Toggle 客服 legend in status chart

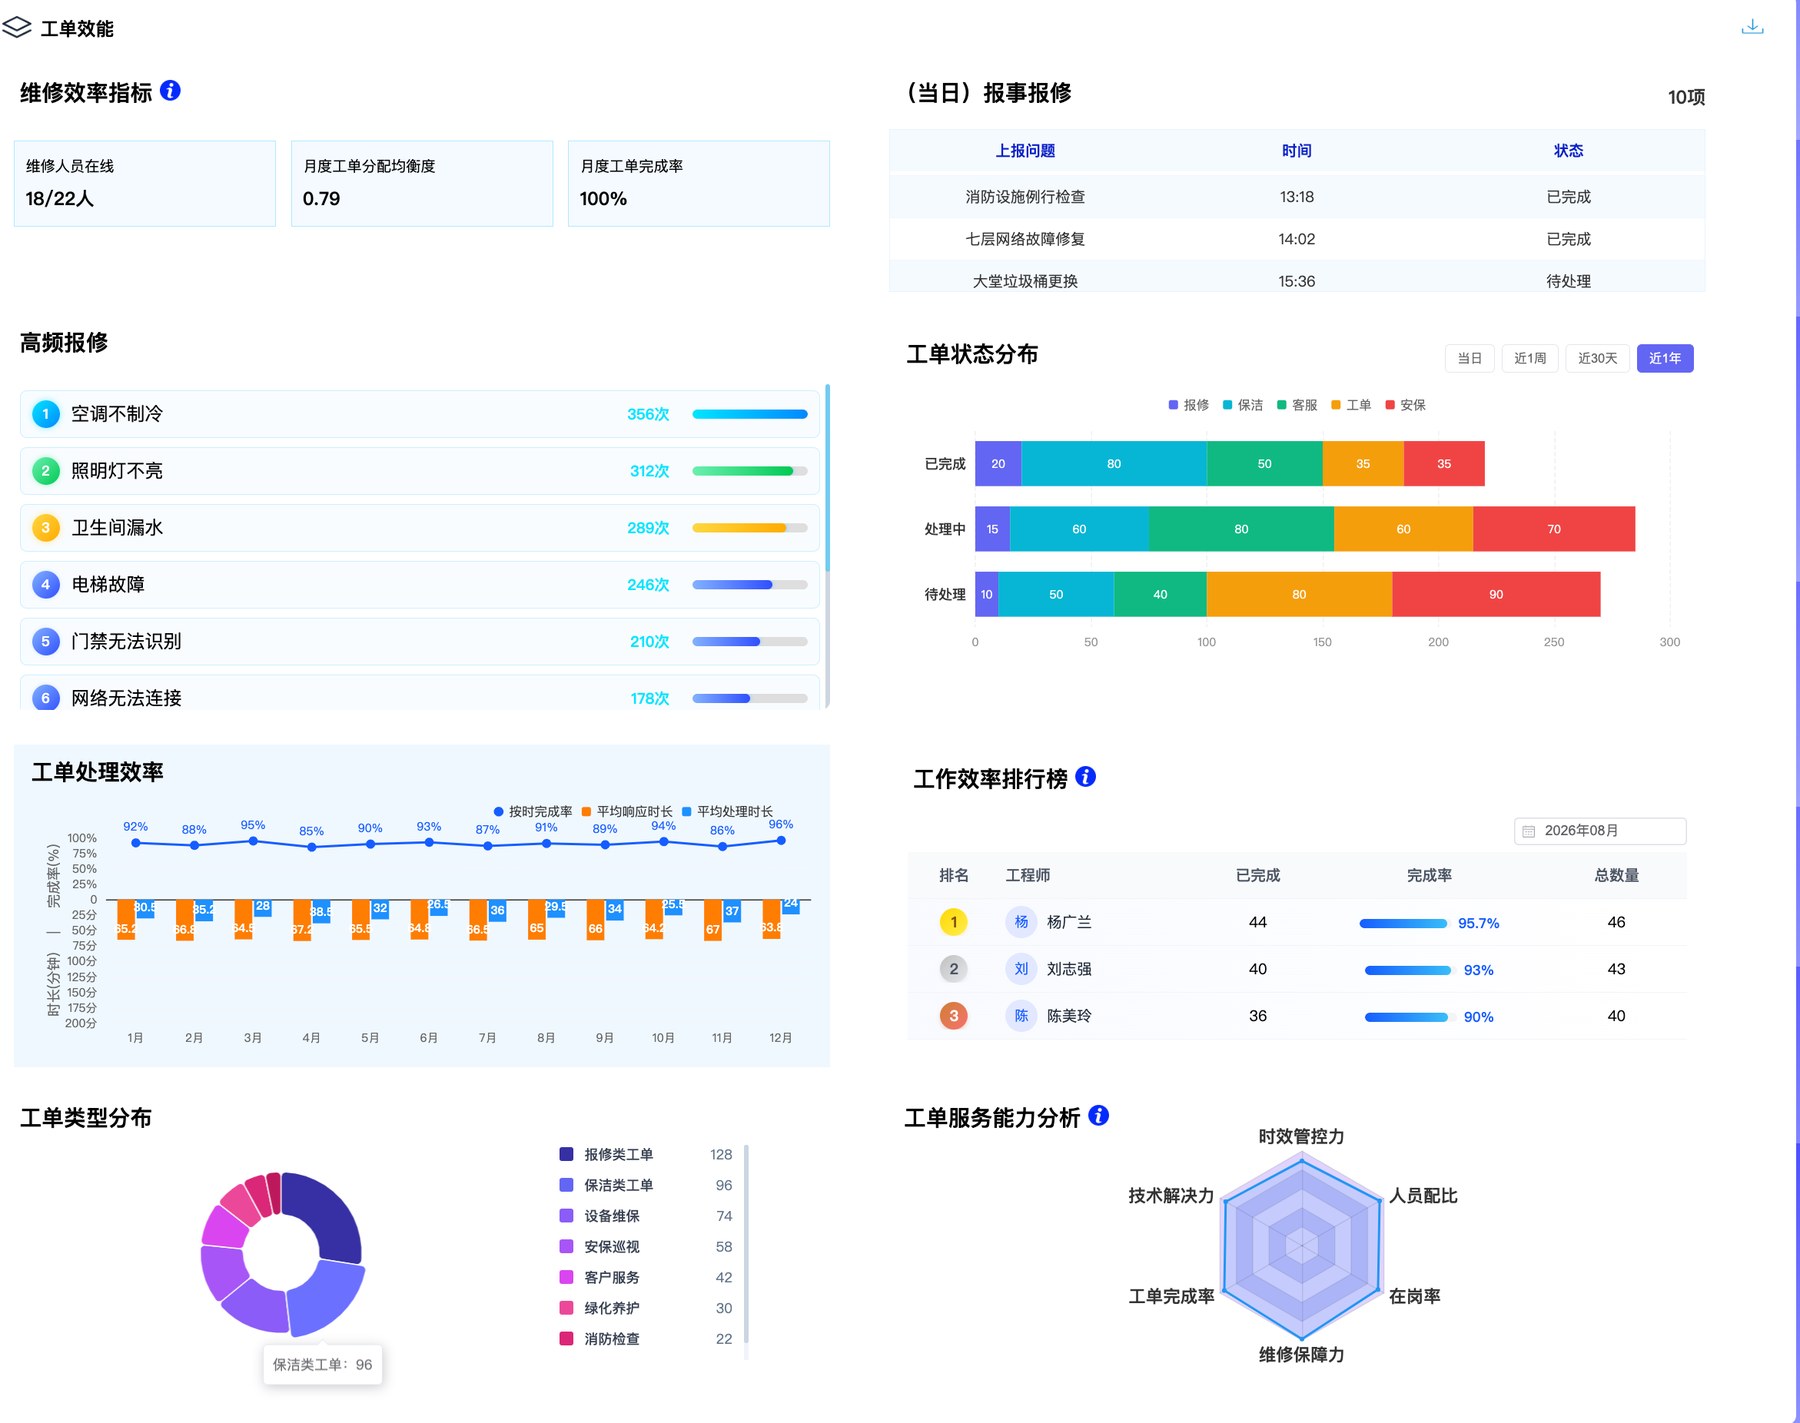[1297, 405]
